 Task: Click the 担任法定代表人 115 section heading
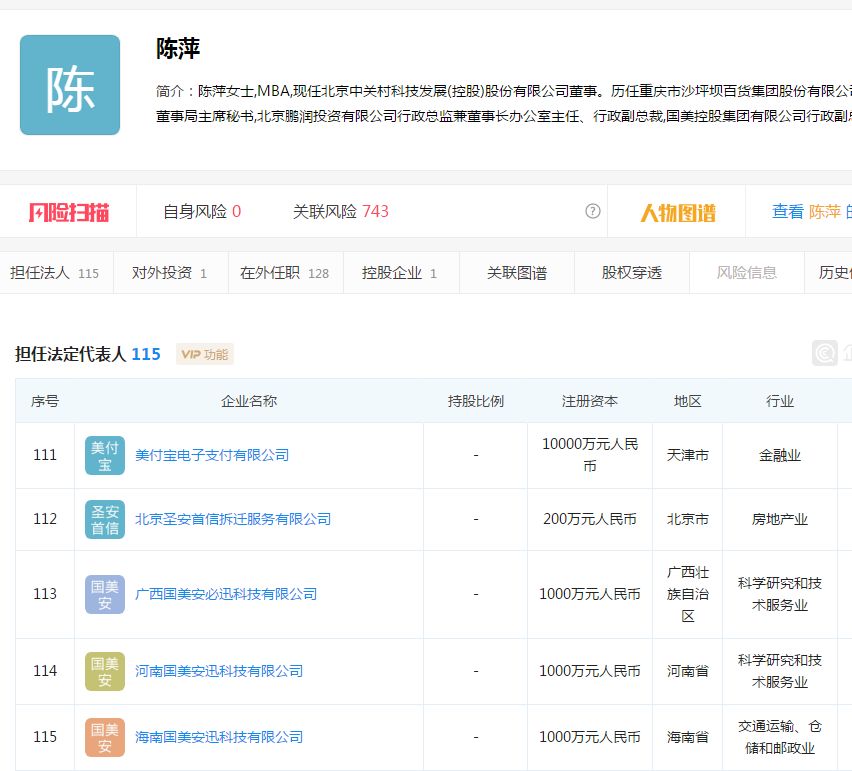(87, 354)
